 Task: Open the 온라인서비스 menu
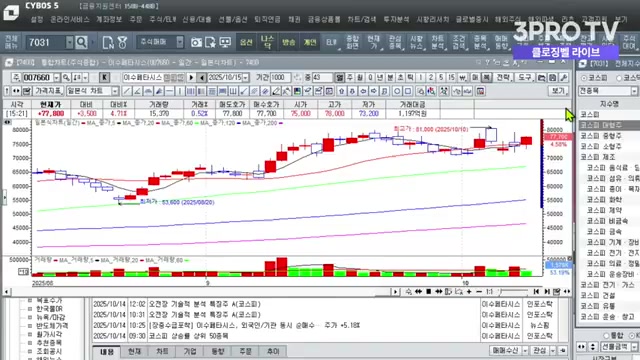(x=70, y=19)
